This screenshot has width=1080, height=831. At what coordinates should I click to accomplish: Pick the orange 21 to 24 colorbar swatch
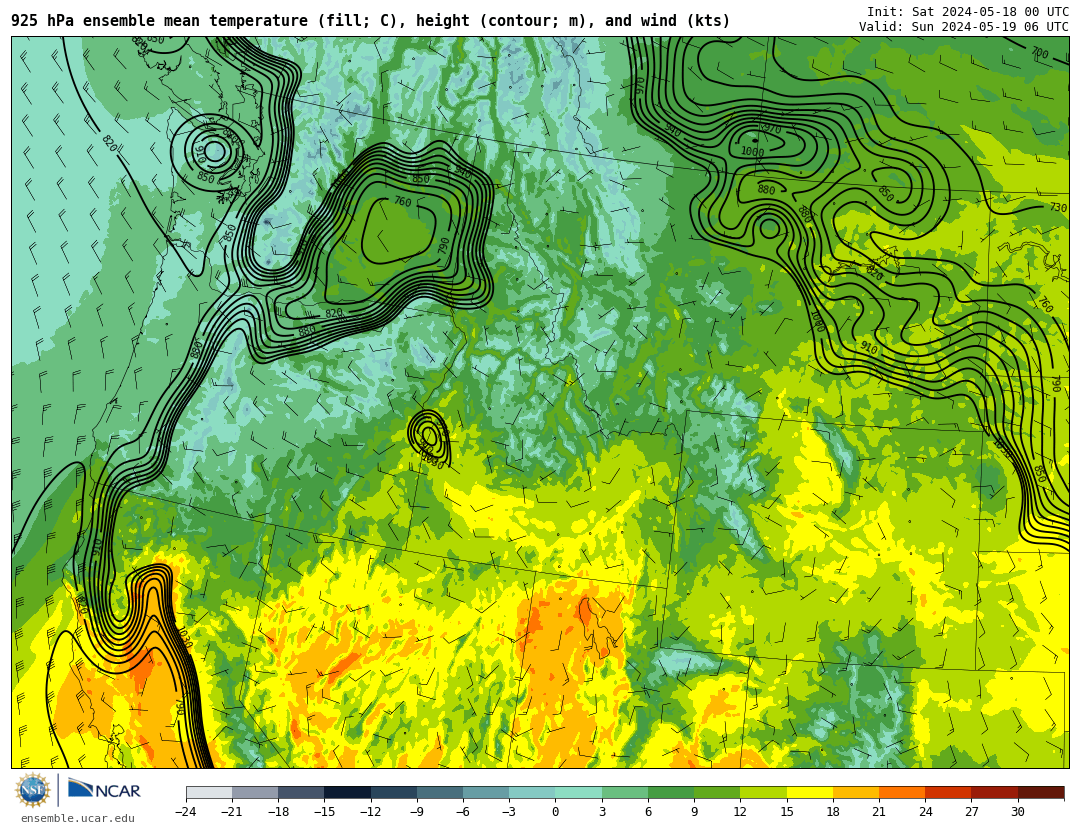tap(902, 792)
